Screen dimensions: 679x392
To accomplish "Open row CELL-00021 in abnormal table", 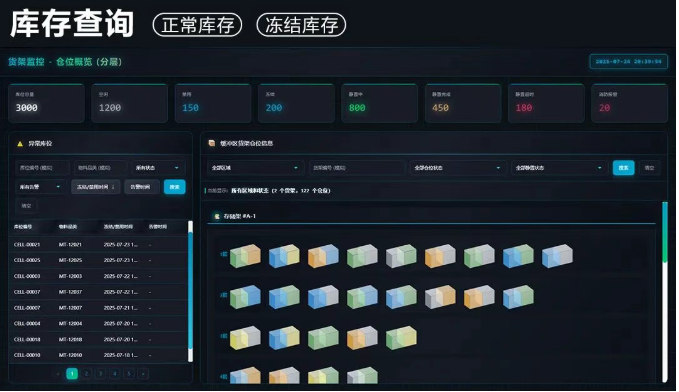I will [x=99, y=245].
